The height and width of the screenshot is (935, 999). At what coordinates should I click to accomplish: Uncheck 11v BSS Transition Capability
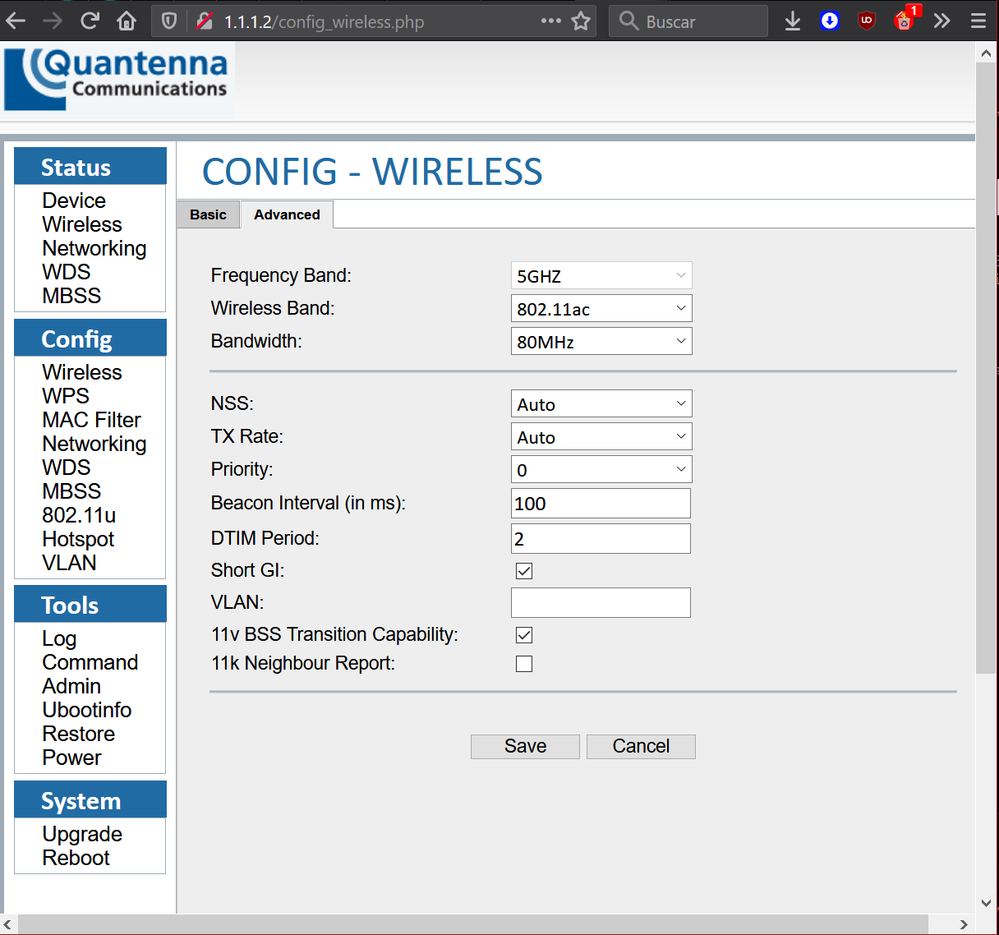click(x=524, y=634)
